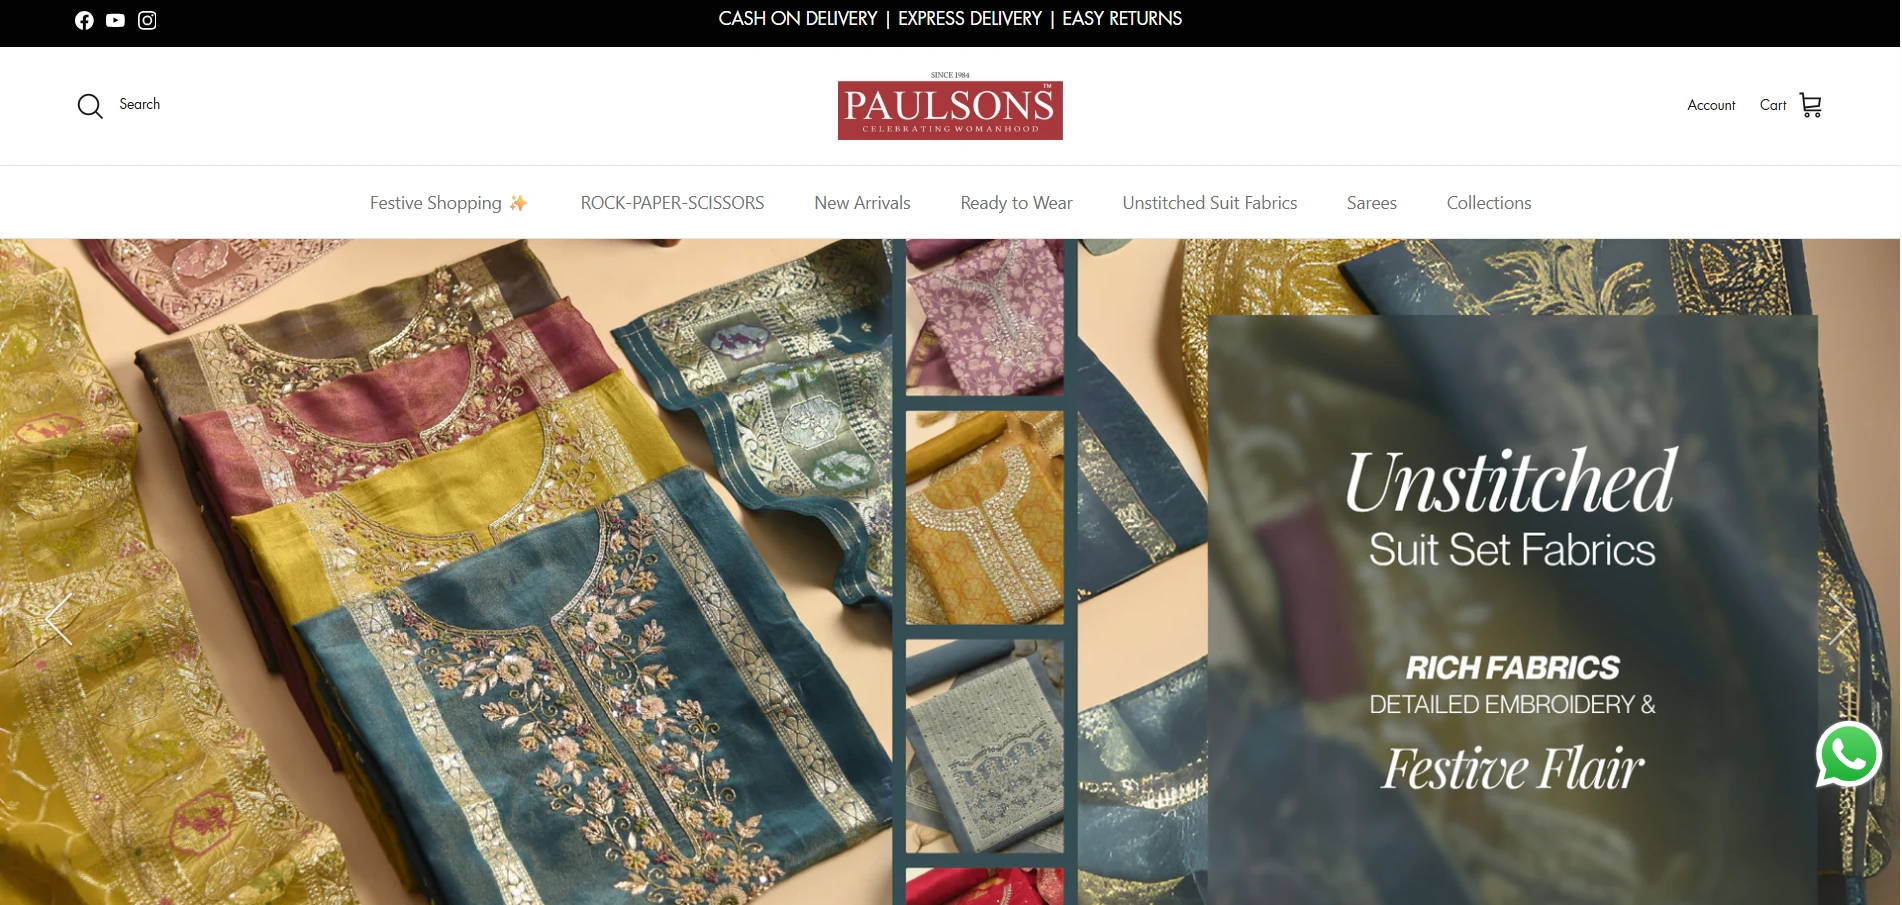
Task: Click the Account link
Action: (1711, 105)
